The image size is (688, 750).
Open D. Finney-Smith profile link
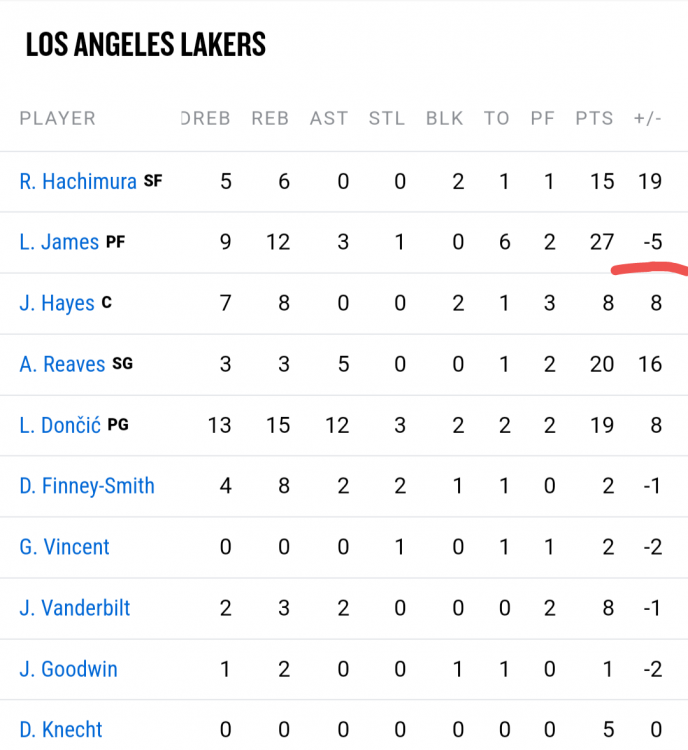(87, 486)
